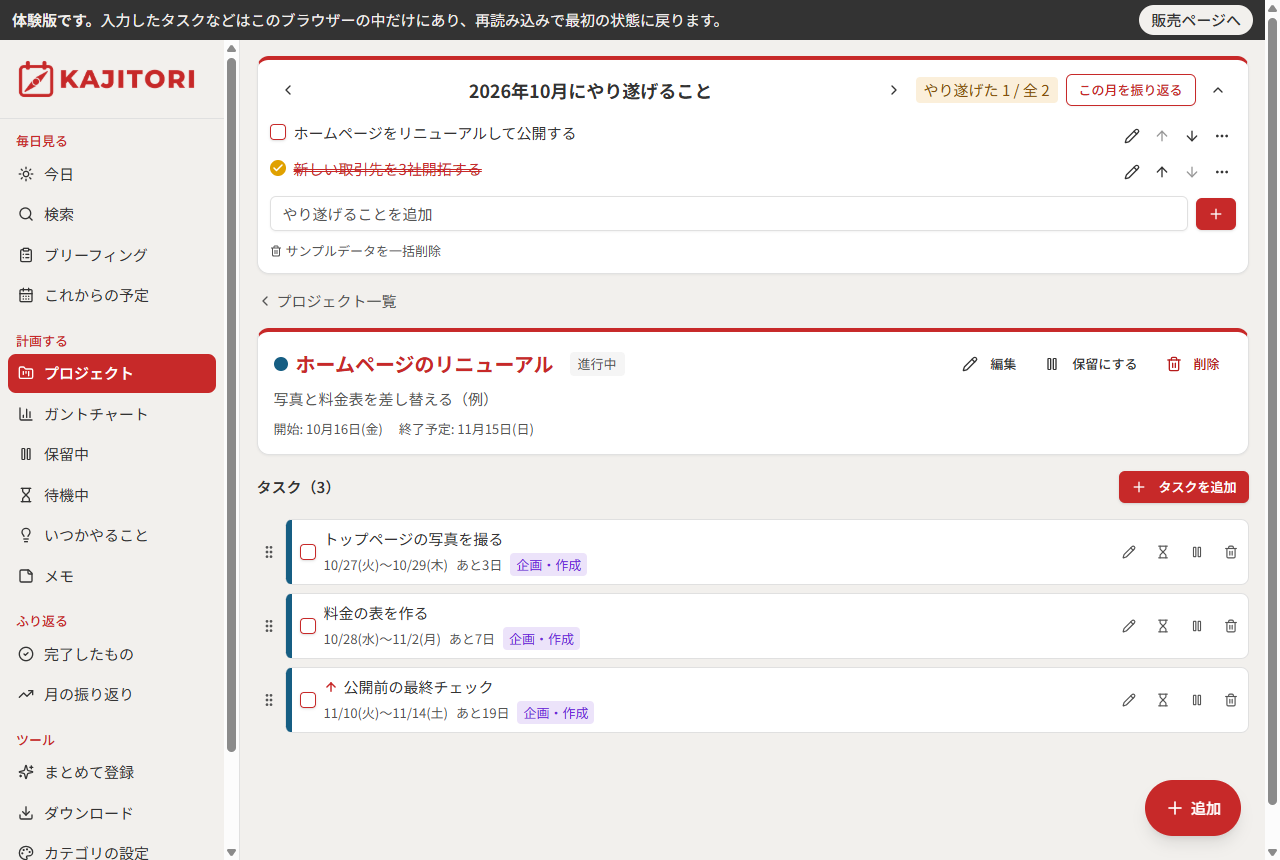This screenshot has height=860, width=1280.
Task: Move 新しい取引先を3社開拓する goal up
Action: tap(1162, 172)
